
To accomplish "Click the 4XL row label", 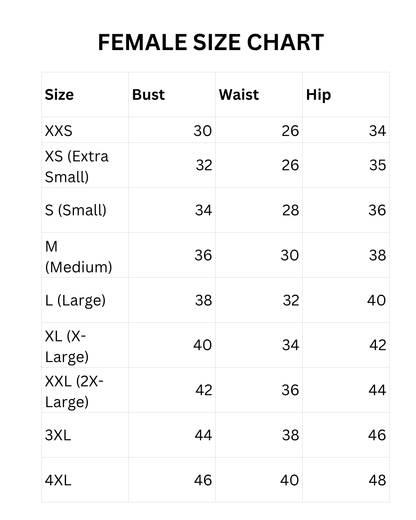I will tap(58, 480).
